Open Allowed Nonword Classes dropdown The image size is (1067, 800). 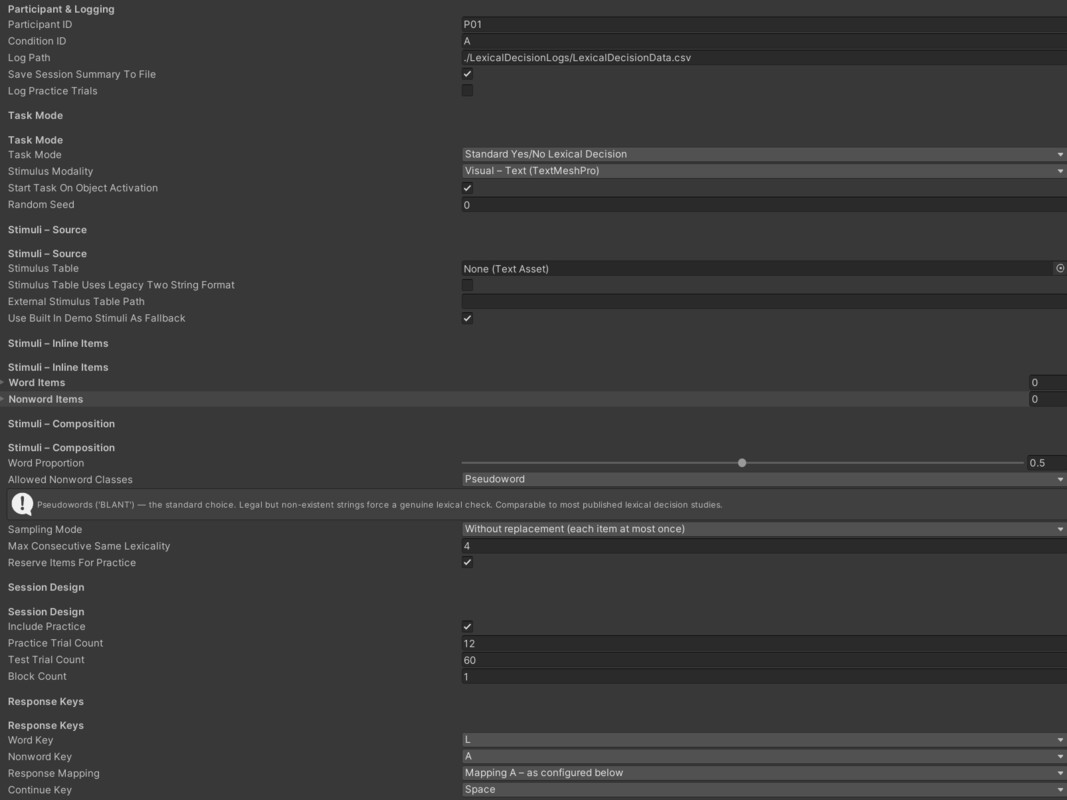point(764,480)
